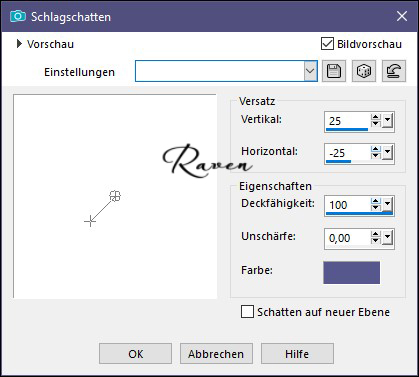Click the shadow offset crosshair handle in preview
The image size is (419, 377).
click(x=90, y=221)
